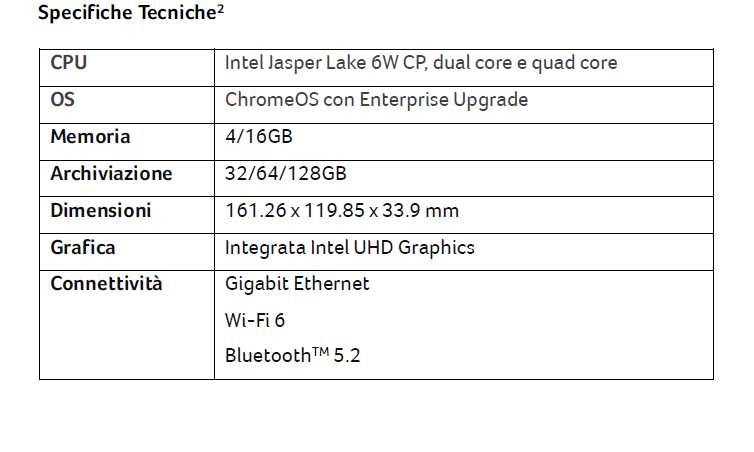Image resolution: width=754 pixels, height=452 pixels.
Task: Click the '4/16GB' memory value
Action: [258, 137]
